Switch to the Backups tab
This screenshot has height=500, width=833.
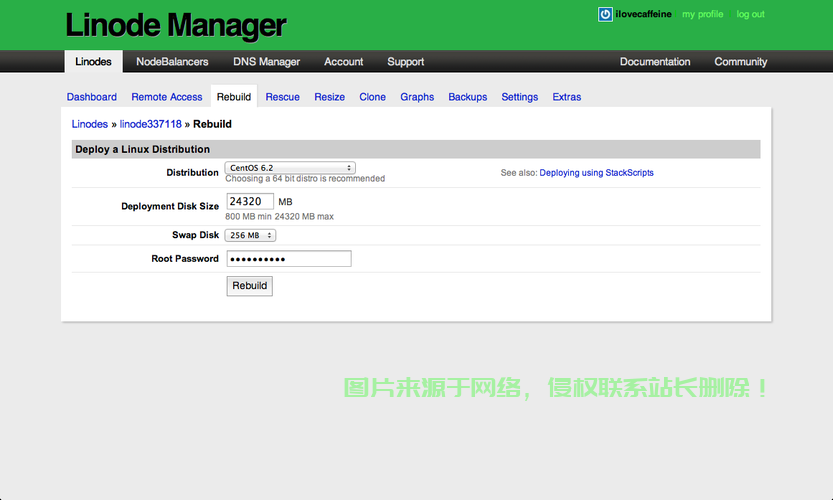coord(468,97)
